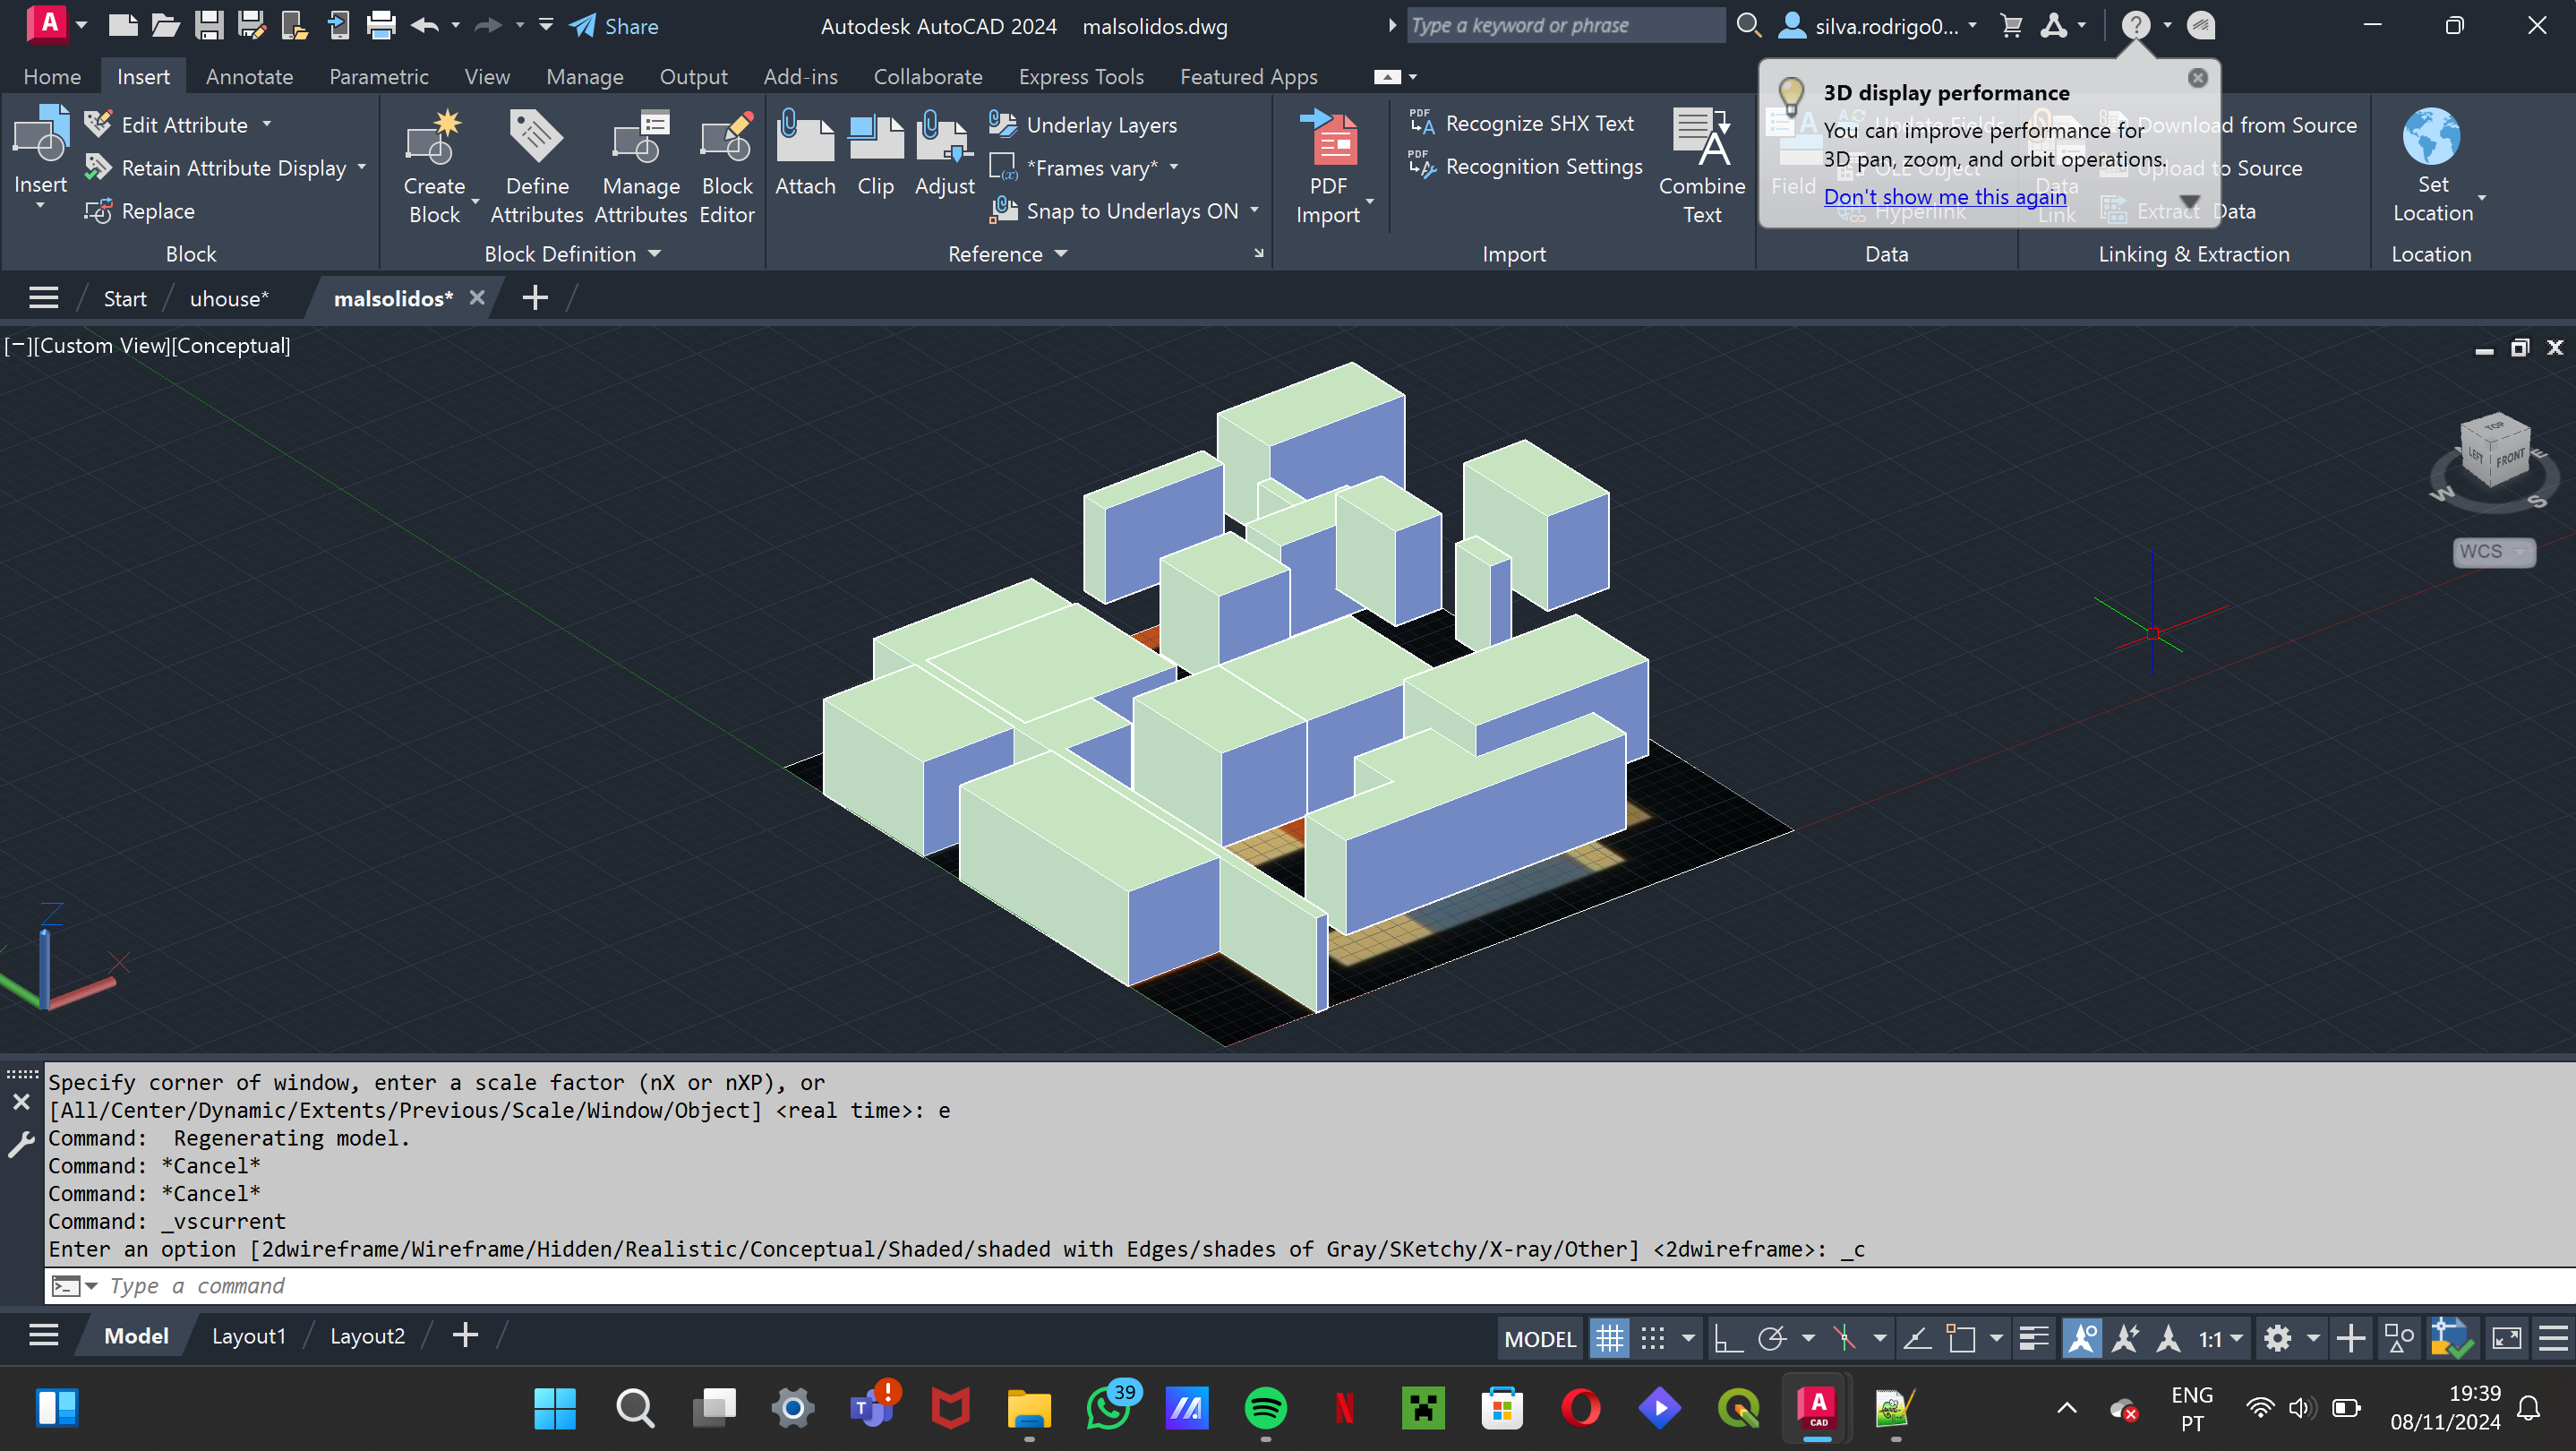Click Edit Attribute tool
This screenshot has height=1451, width=2576.
166,125
